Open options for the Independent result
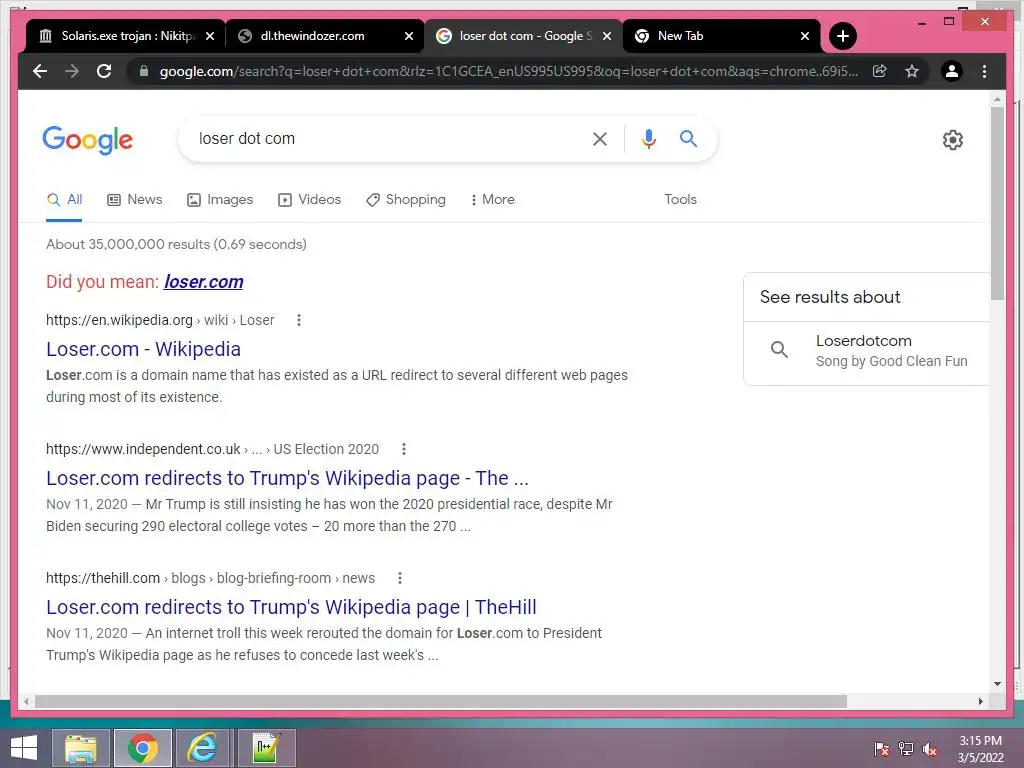Viewport: 1024px width, 768px height. pos(404,449)
